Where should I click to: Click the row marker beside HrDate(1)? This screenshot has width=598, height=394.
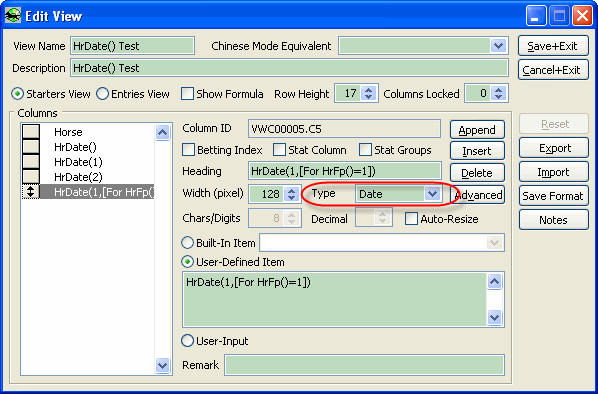tap(31, 162)
